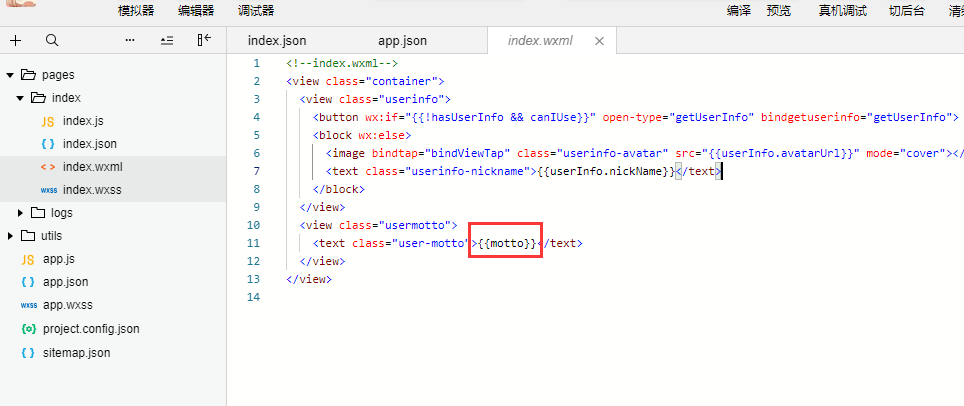The height and width of the screenshot is (406, 964).
Task: Toggle the 调试器 debugger panel
Action: pyautogui.click(x=256, y=10)
